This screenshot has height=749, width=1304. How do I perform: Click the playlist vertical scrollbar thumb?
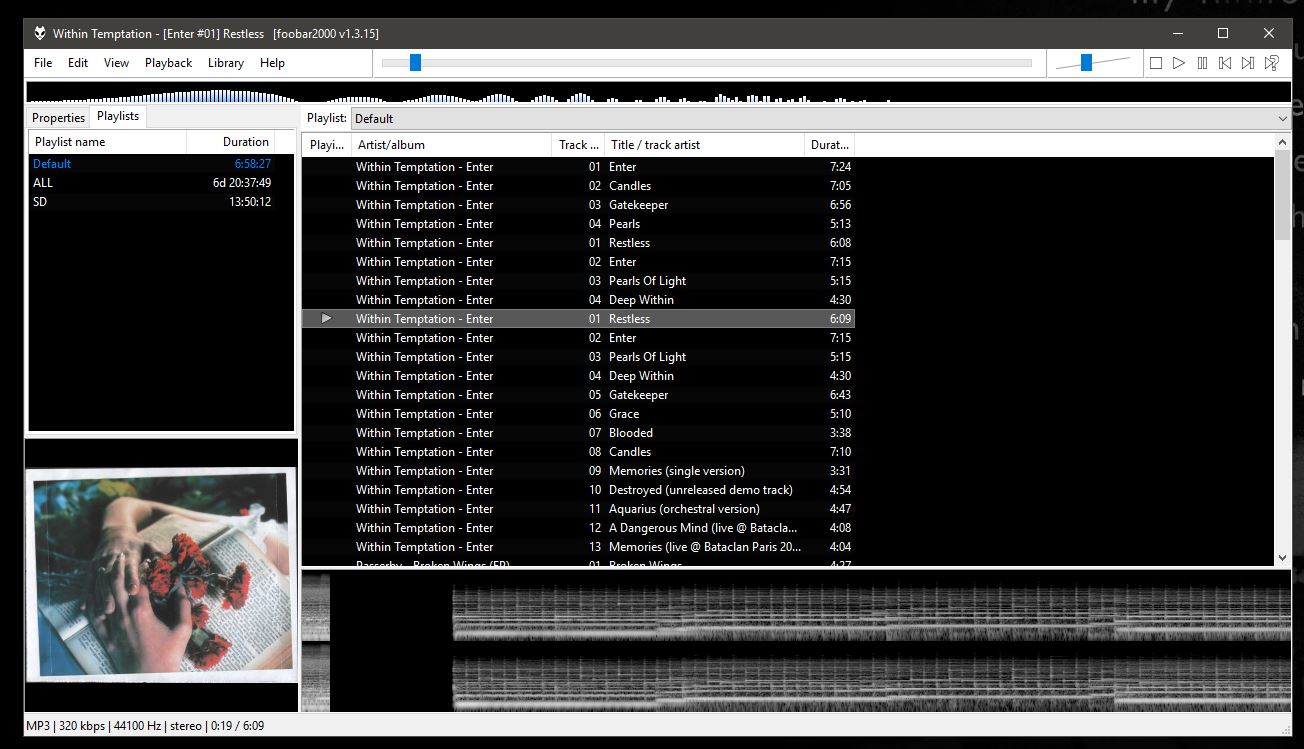click(1283, 195)
